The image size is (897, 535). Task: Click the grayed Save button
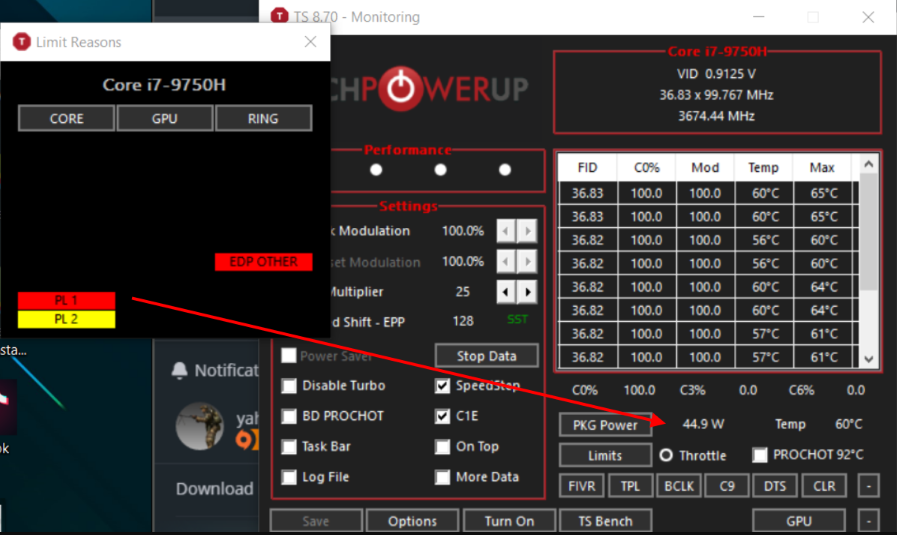pos(316,521)
